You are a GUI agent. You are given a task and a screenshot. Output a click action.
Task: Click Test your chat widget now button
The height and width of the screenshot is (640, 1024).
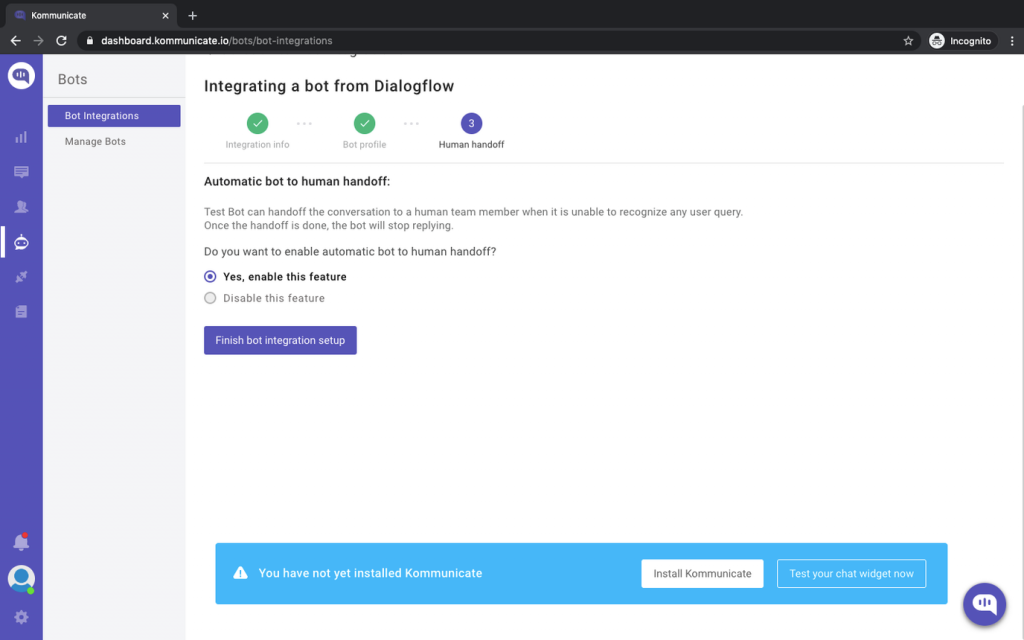point(851,573)
